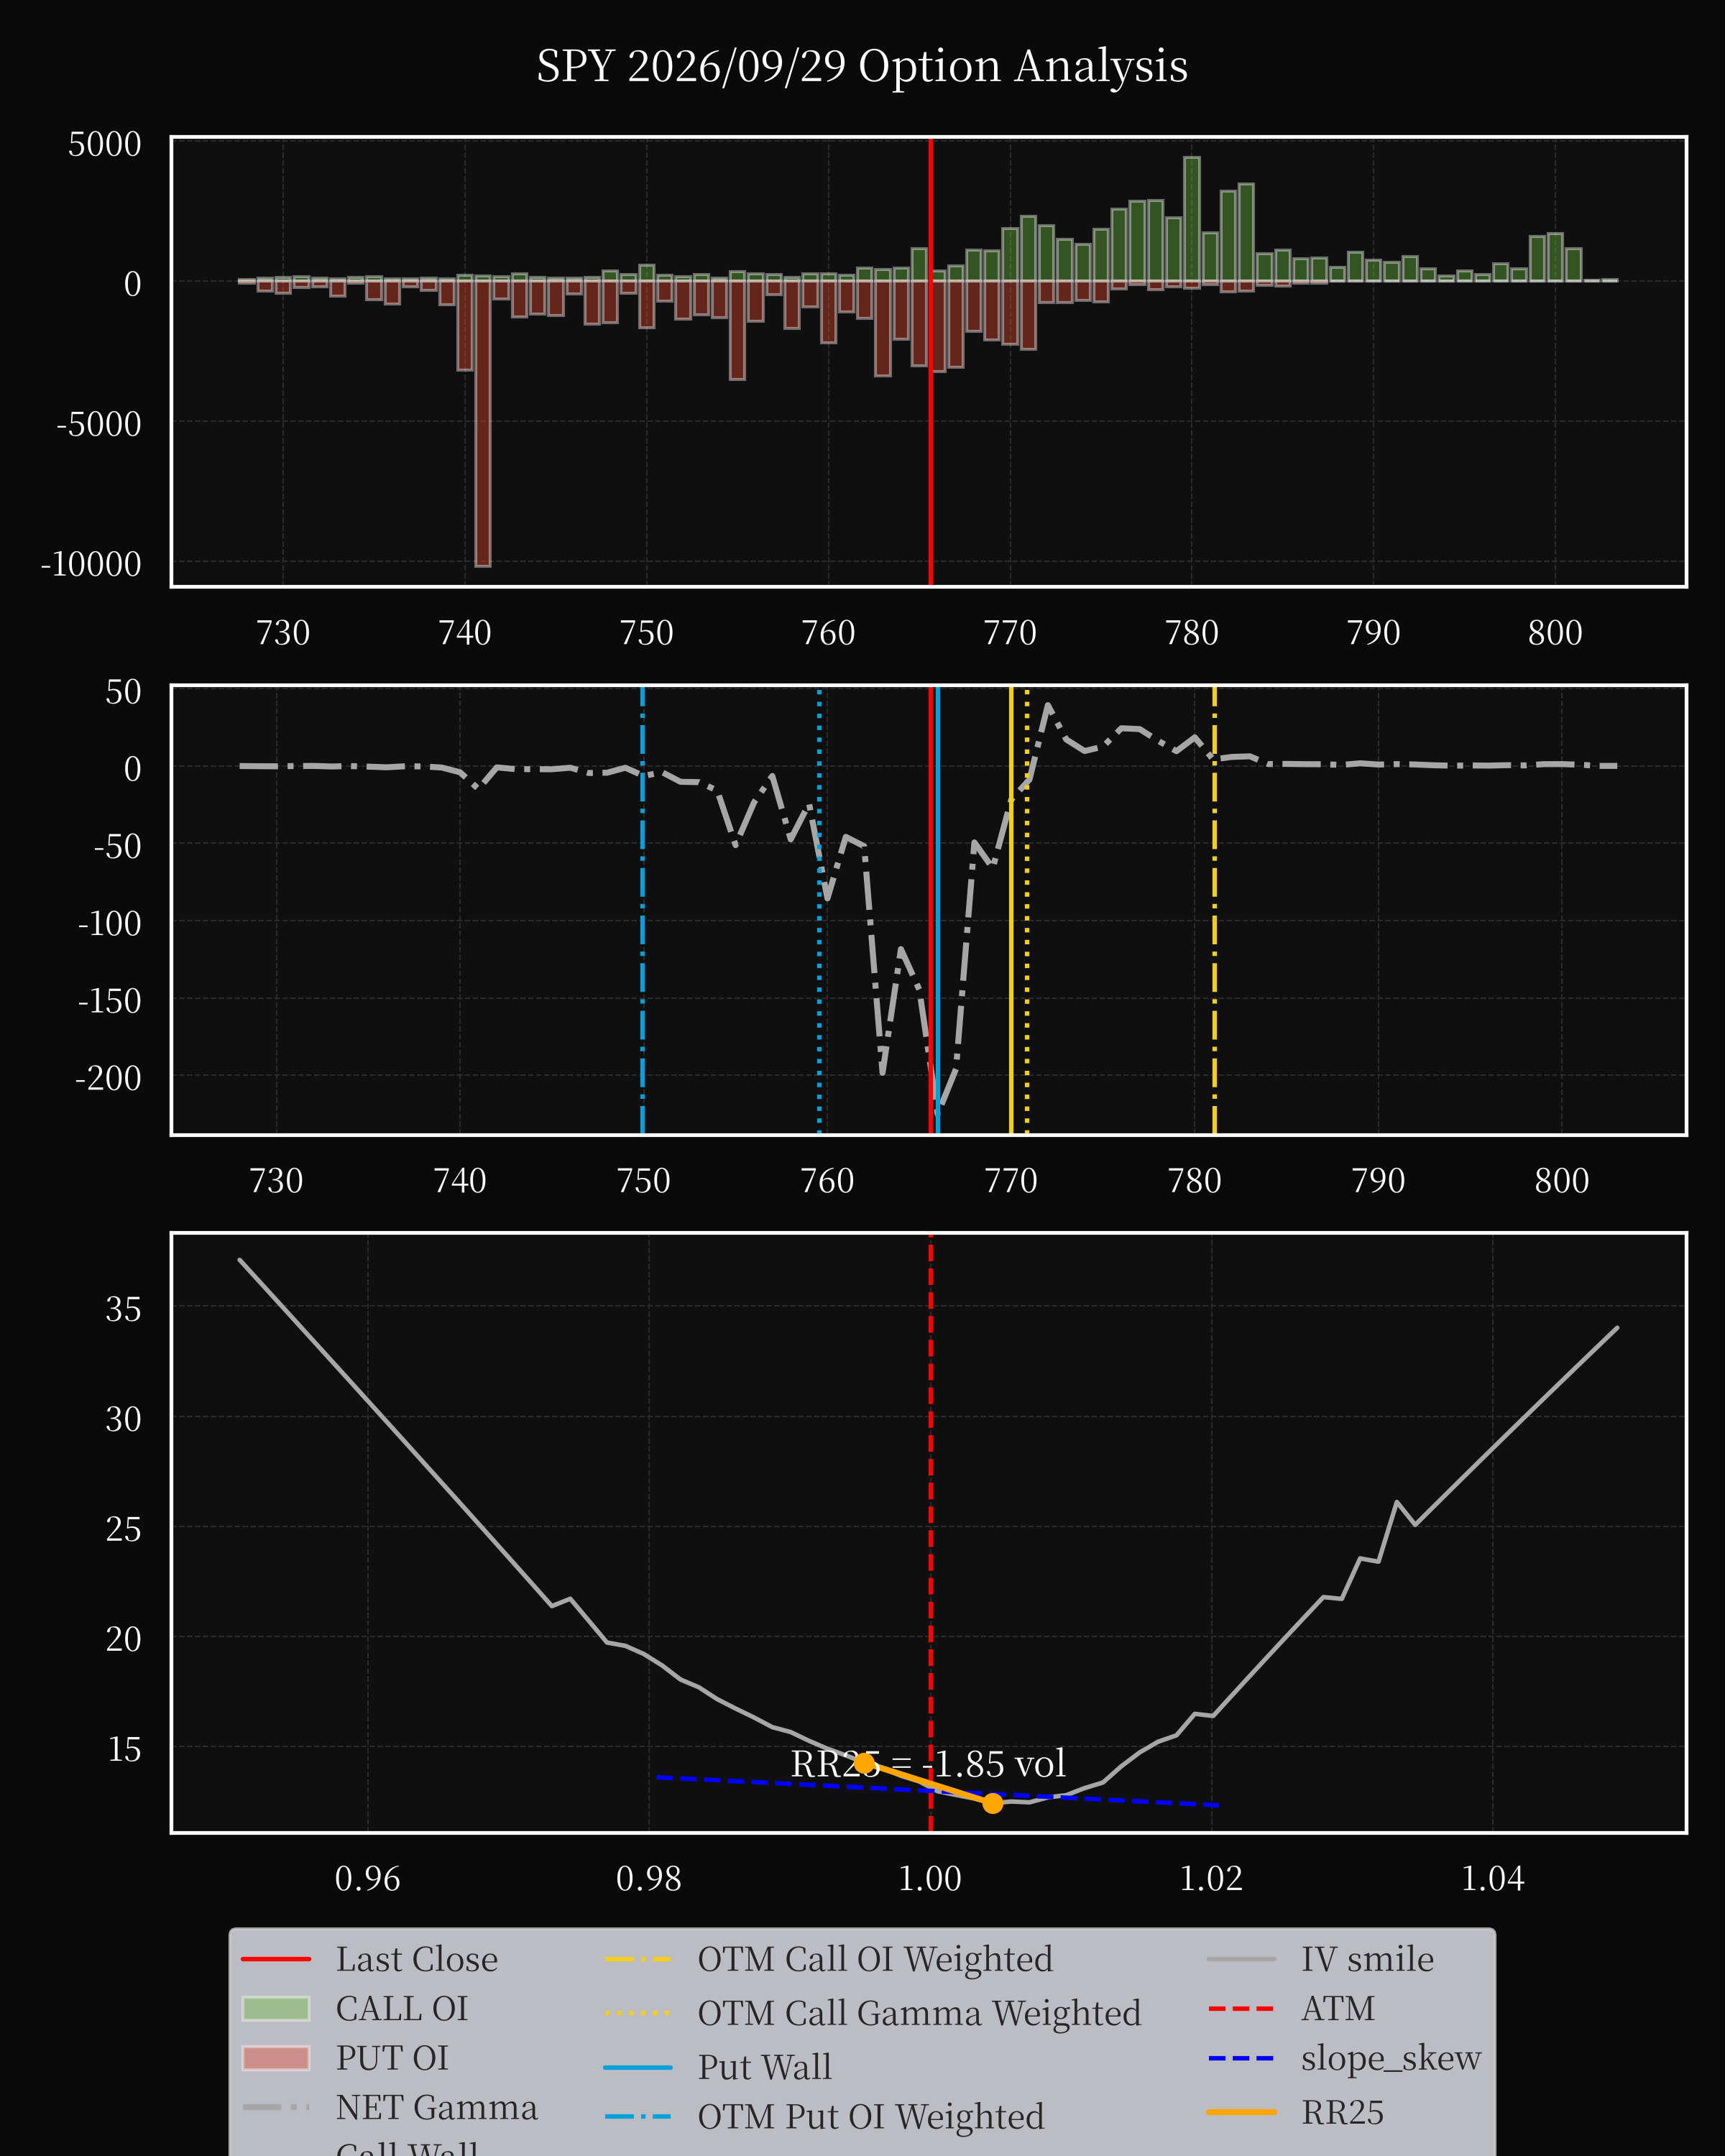This screenshot has height=2156, width=1725.
Task: Click the tallest put OI bar near 741
Action: [x=483, y=423]
